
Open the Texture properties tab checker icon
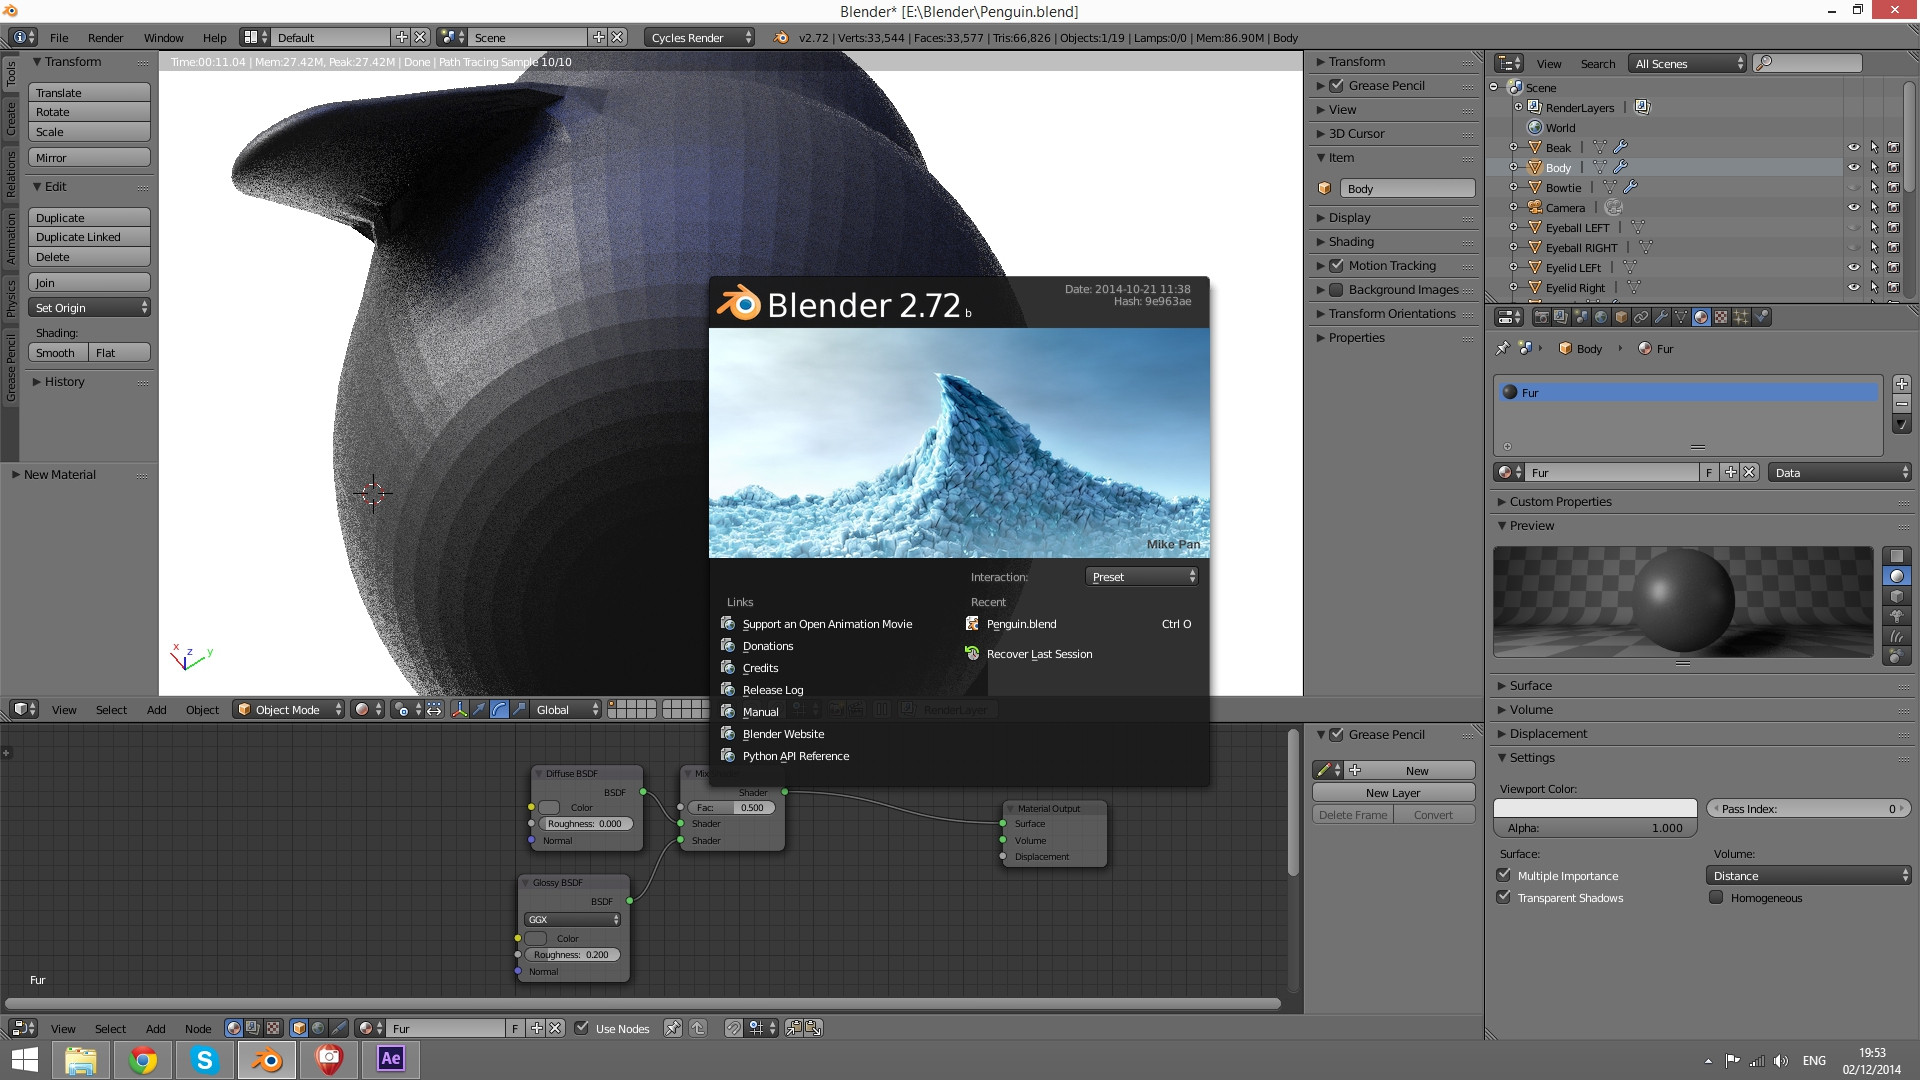1721,317
